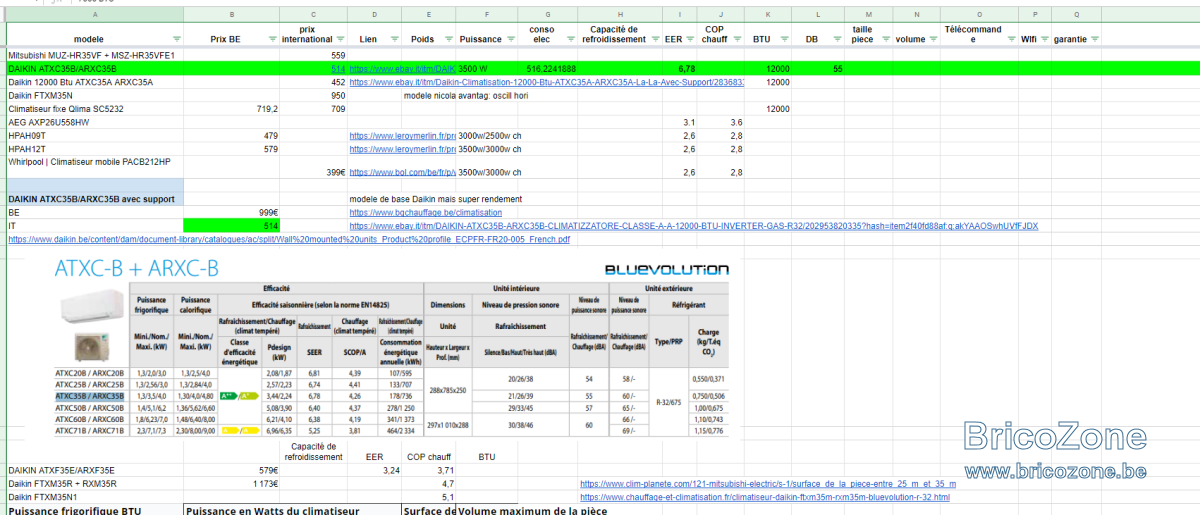1200x515 pixels.
Task: Select the DAIKIN ATXF35E/ARXF35E cell
Action: coord(95,469)
